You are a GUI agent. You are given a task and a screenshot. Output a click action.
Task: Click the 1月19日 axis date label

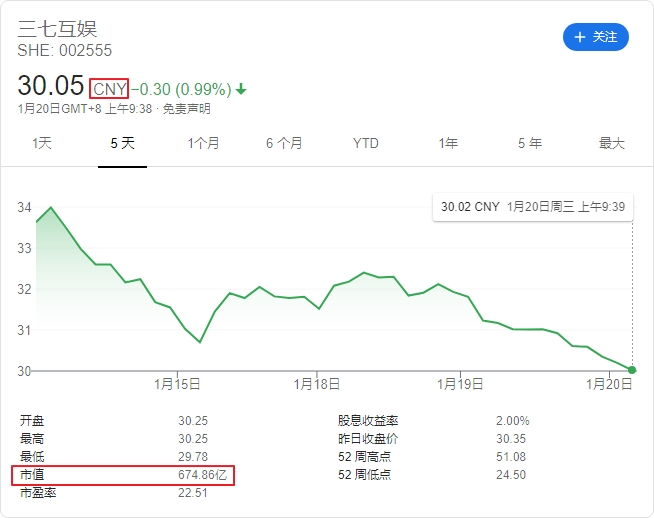point(460,384)
